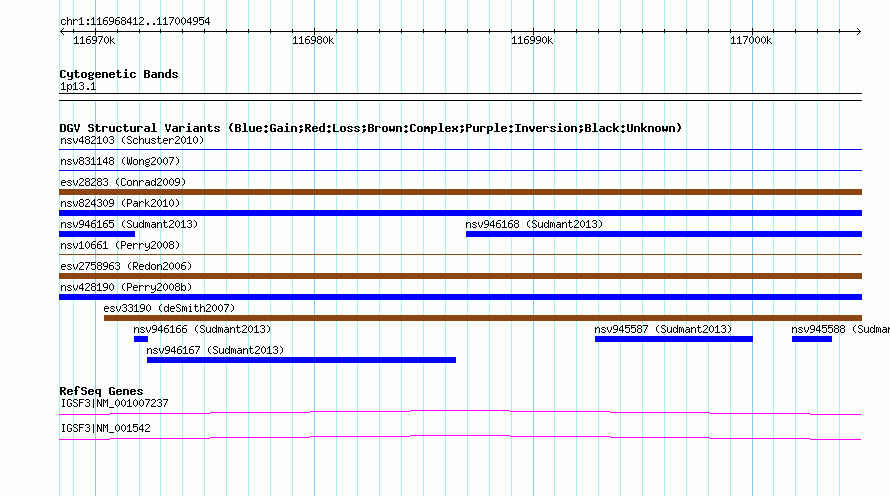Click the Cytogenetic Bands track title
The width and height of the screenshot is (890, 496).
119,74
